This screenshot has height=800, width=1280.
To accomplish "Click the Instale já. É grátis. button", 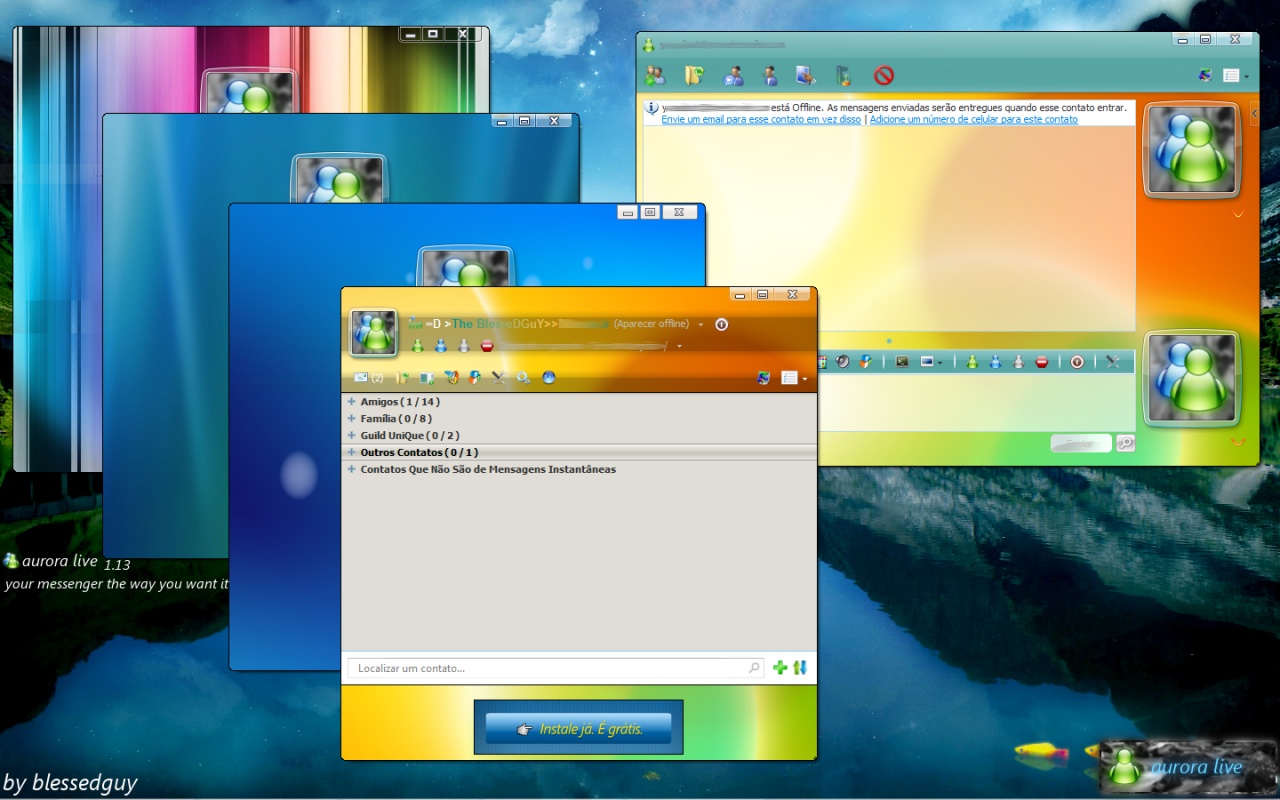I will (579, 728).
